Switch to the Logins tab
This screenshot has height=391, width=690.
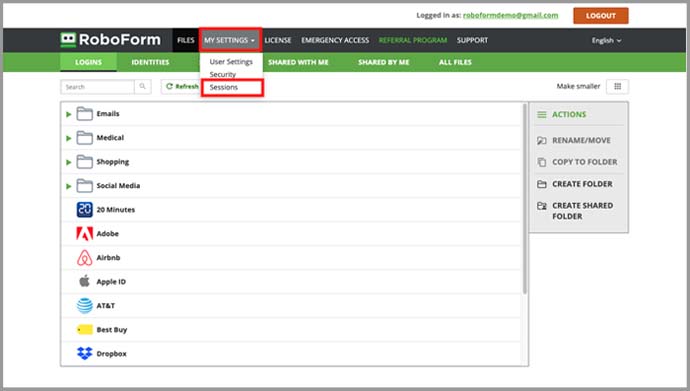click(88, 62)
